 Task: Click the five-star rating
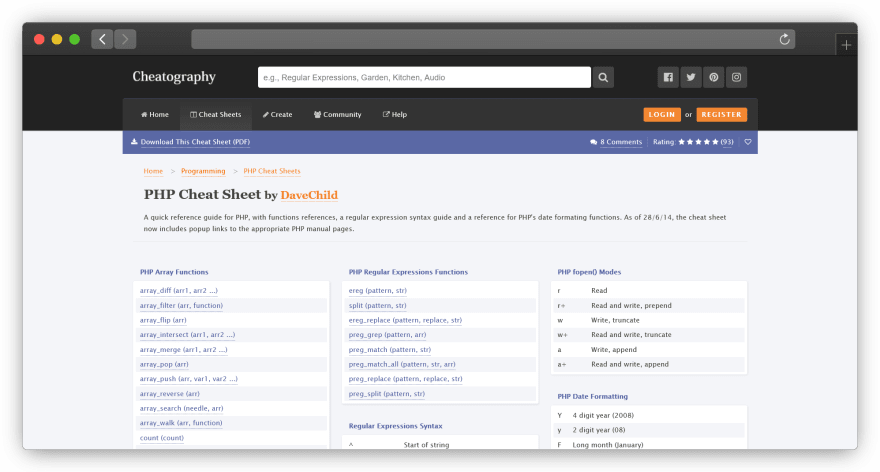pyautogui.click(x=698, y=142)
